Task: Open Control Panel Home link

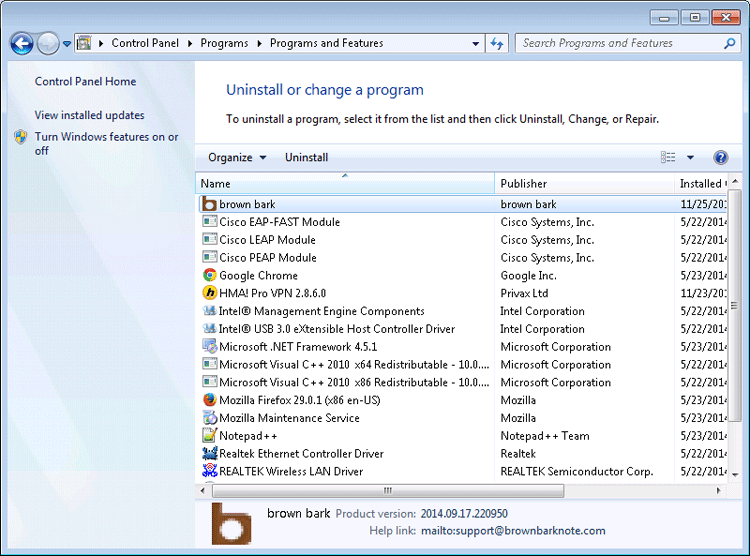Action: tap(85, 82)
